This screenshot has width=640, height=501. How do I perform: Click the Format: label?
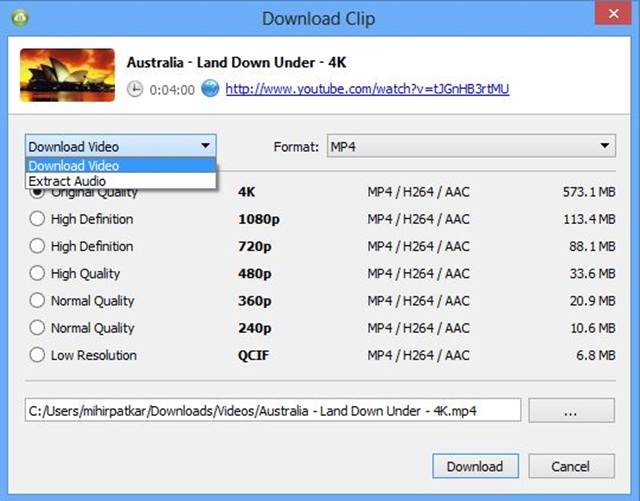[296, 147]
